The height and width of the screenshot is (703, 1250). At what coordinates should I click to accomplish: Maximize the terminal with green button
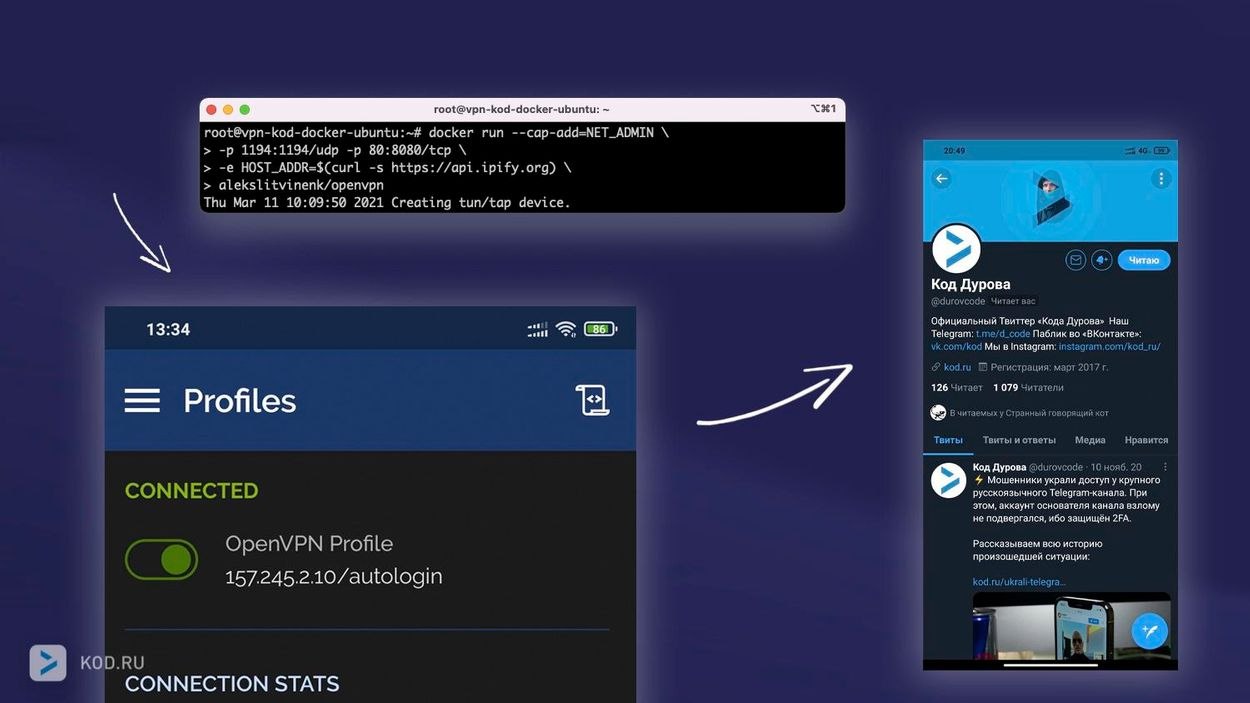244,109
